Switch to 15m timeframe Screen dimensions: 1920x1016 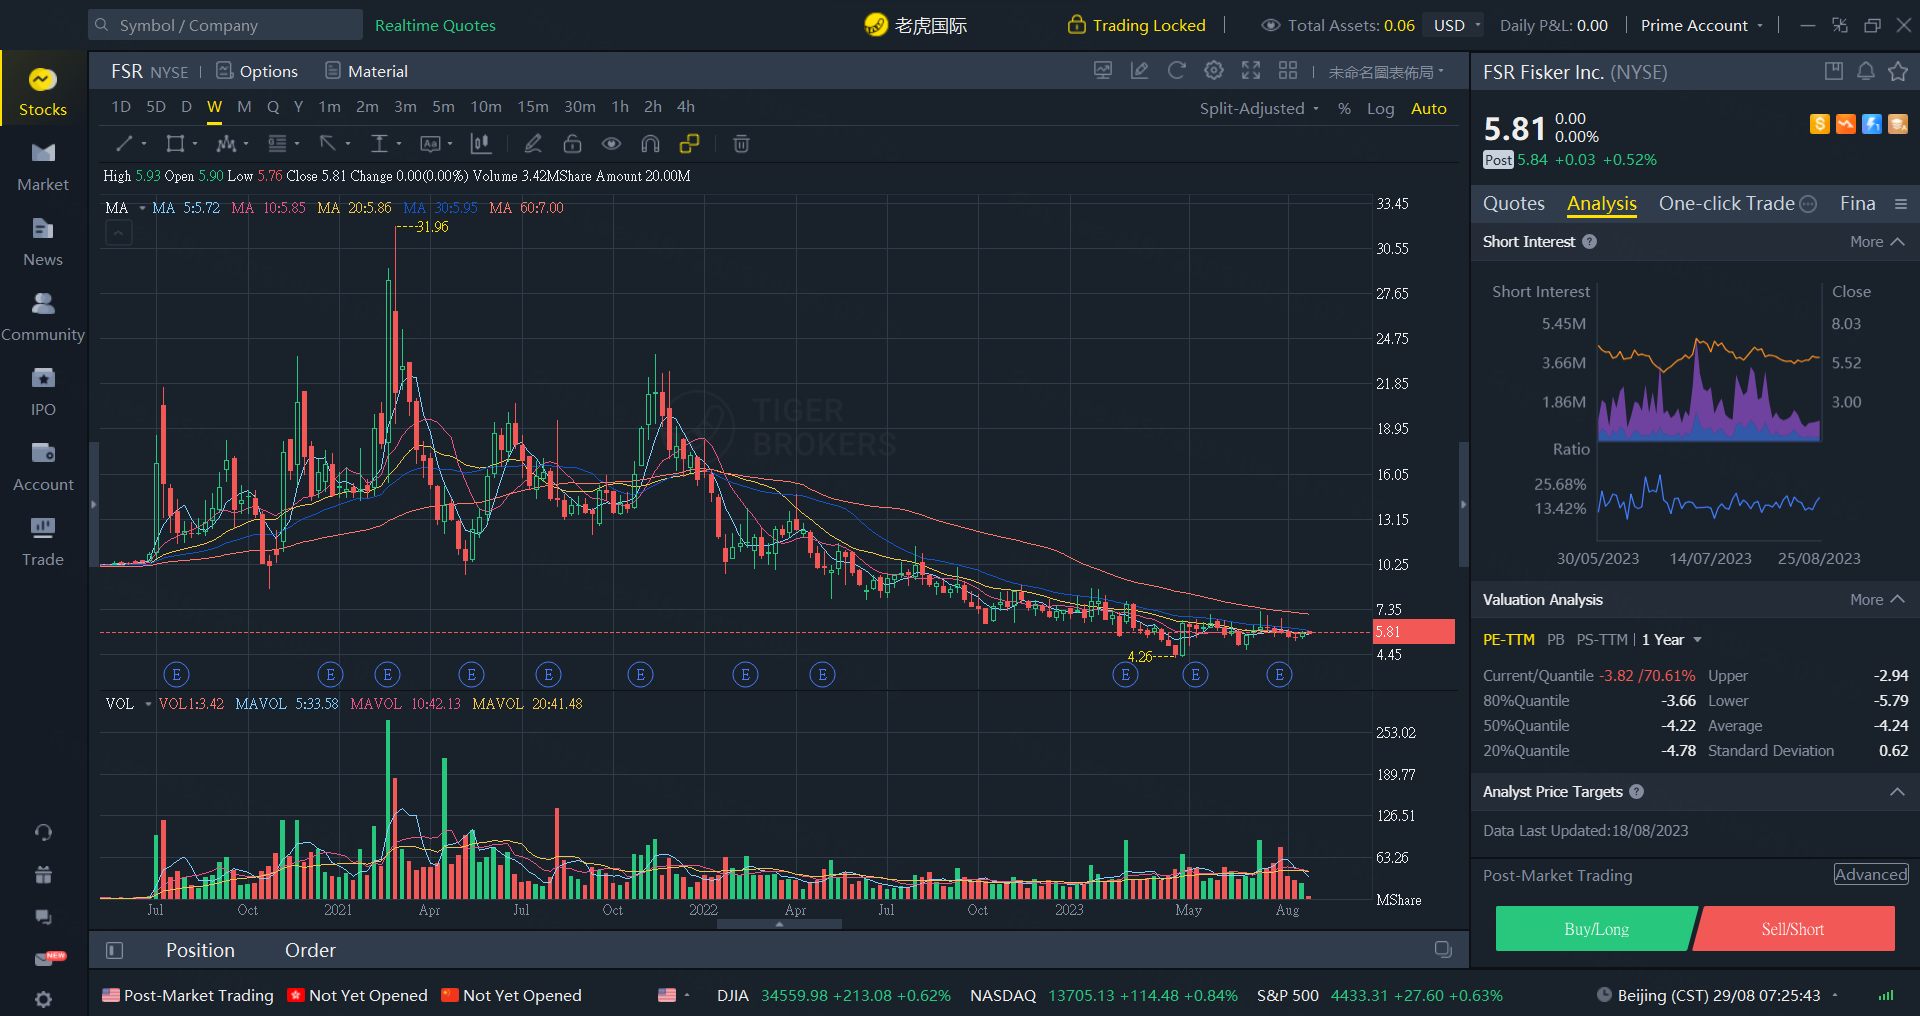(x=532, y=107)
